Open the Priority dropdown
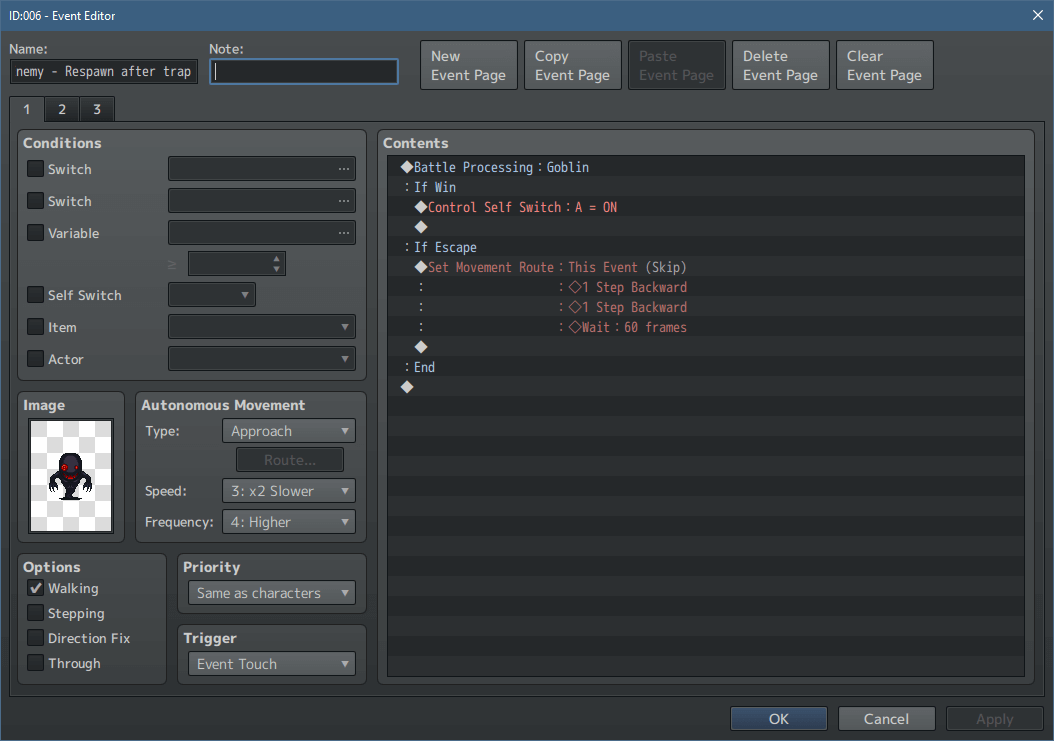The image size is (1054, 741). click(271, 592)
